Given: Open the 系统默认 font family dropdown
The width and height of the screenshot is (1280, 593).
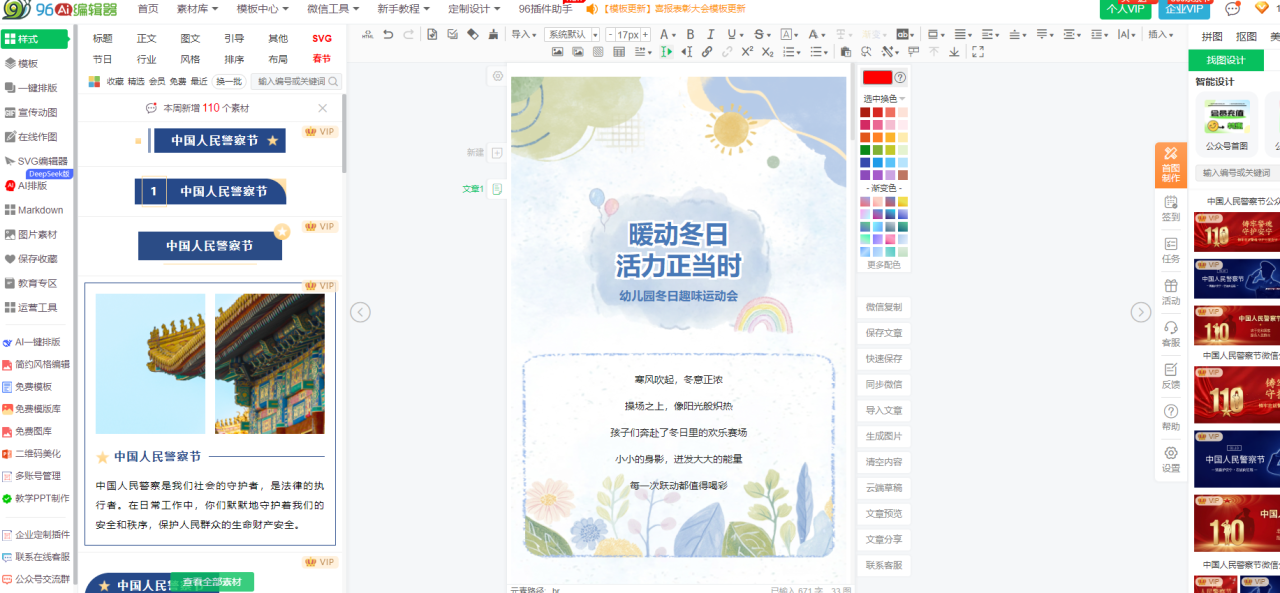Looking at the screenshot, I should 572,34.
